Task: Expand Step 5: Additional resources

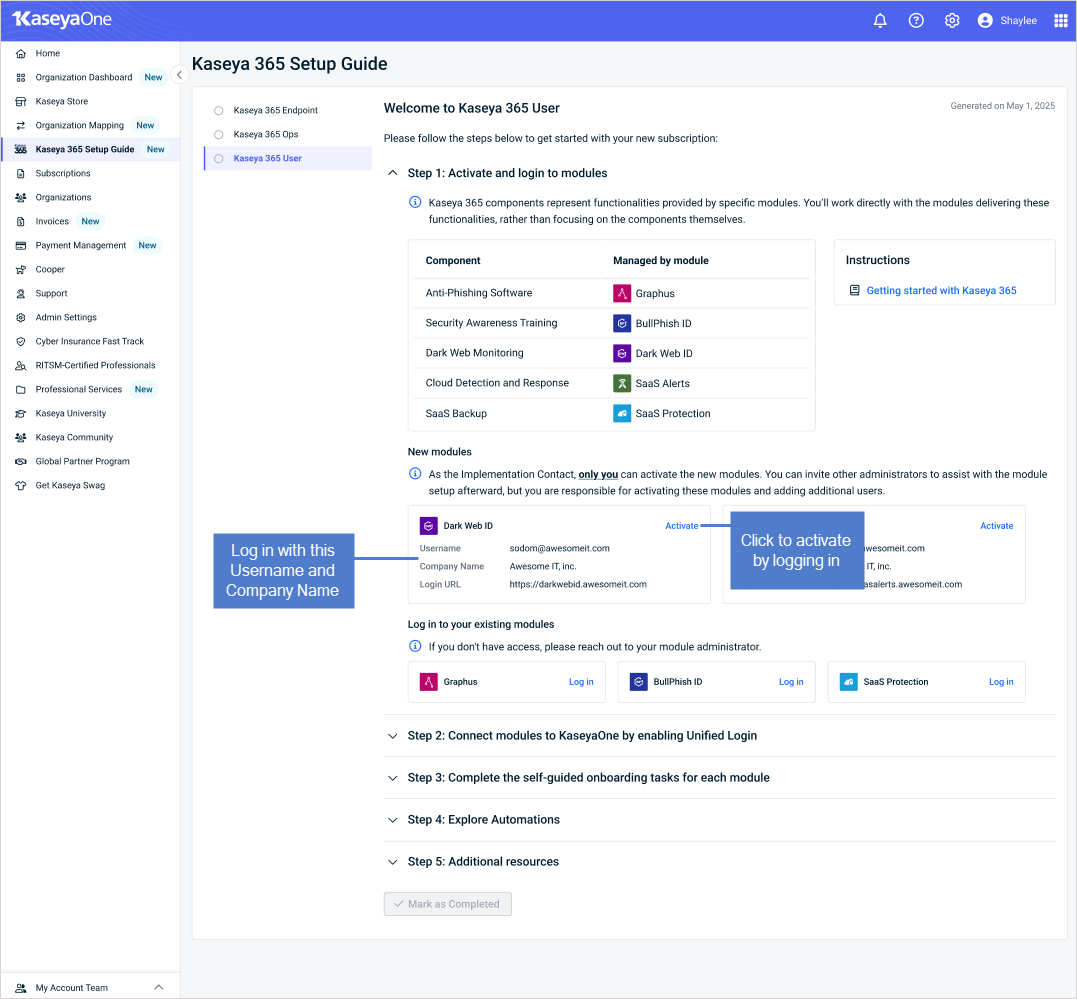Action: [x=392, y=862]
